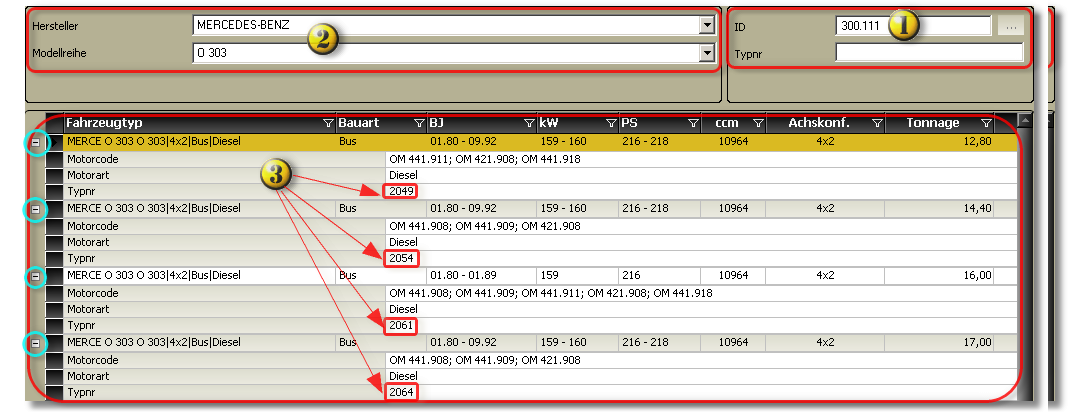
Task: Click the ID field showing 300.111
Action: coord(913,26)
